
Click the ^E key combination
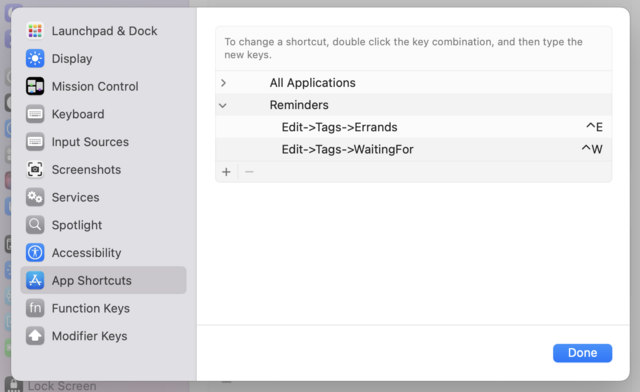pyautogui.click(x=594, y=127)
